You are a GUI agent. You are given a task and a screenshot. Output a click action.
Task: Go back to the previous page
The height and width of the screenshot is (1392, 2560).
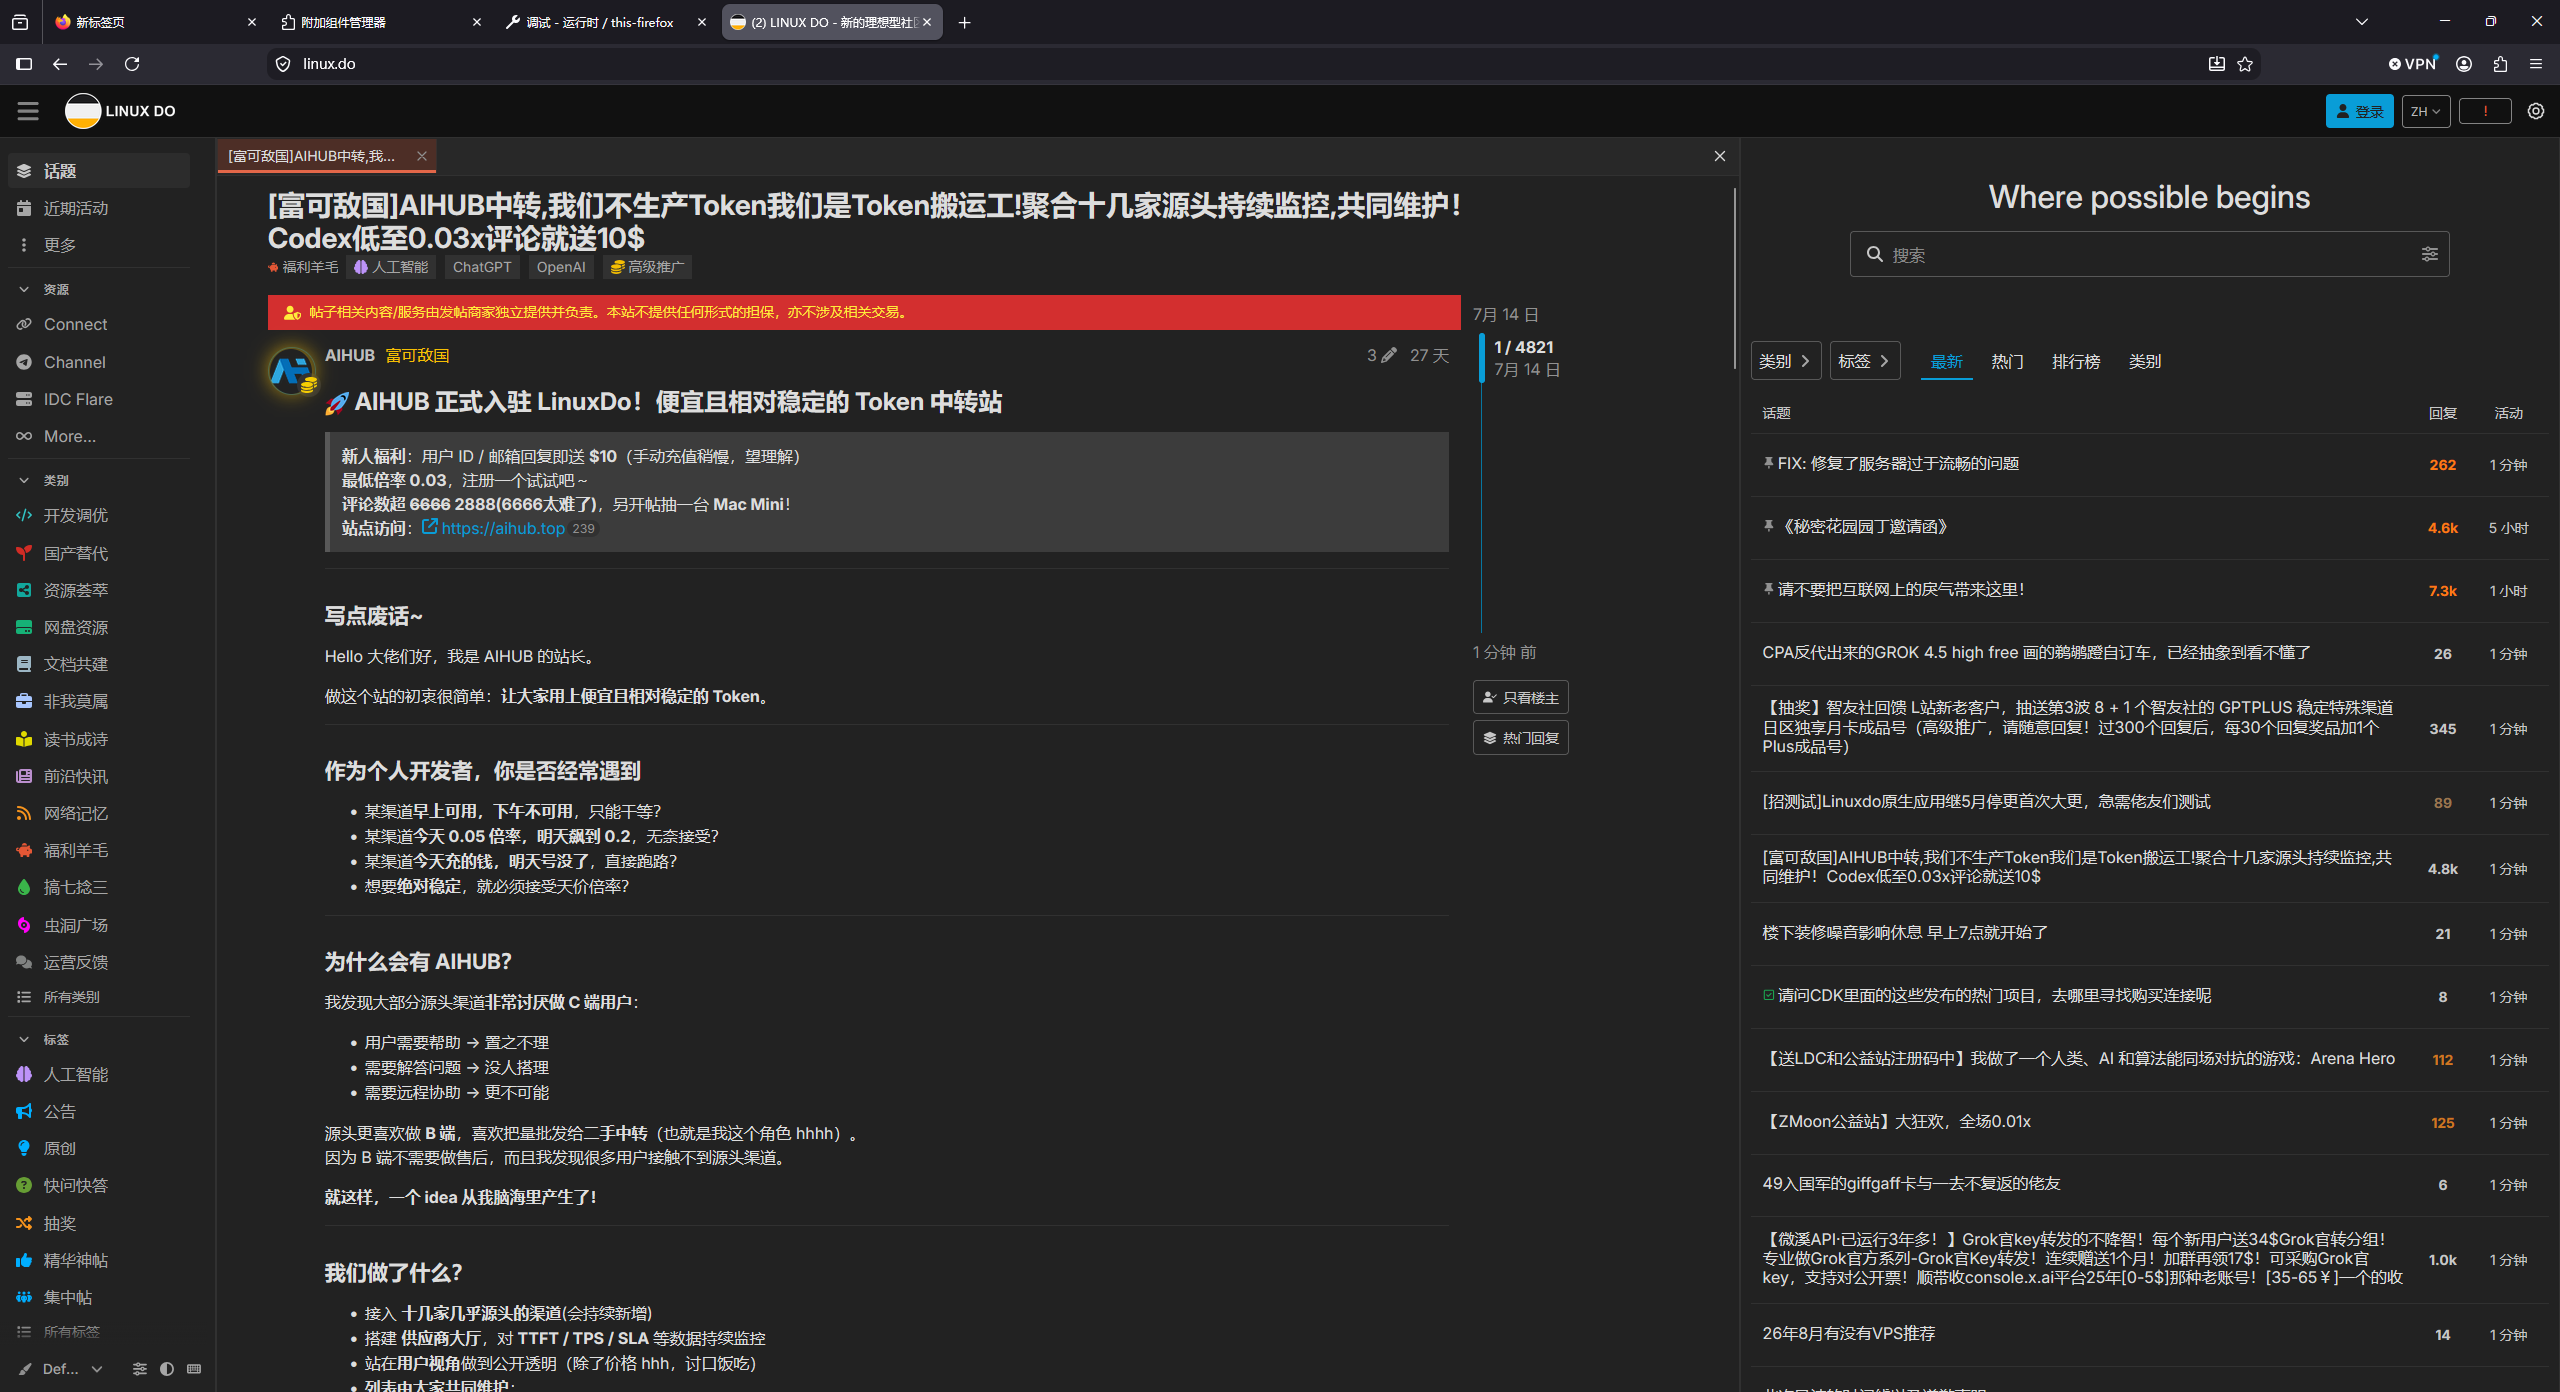click(x=60, y=64)
